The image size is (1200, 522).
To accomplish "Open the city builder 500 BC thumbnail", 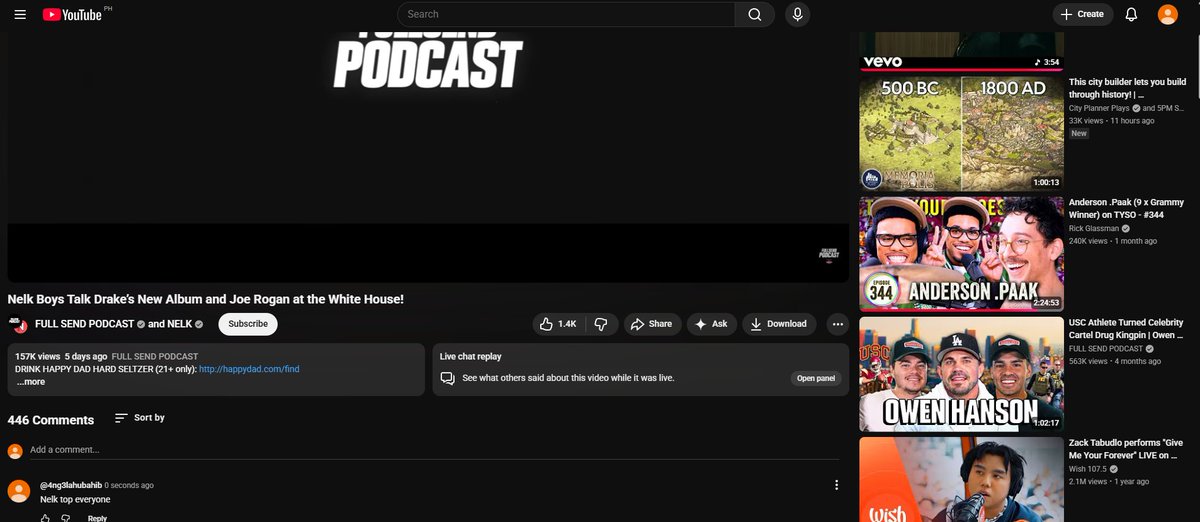I will (961, 134).
